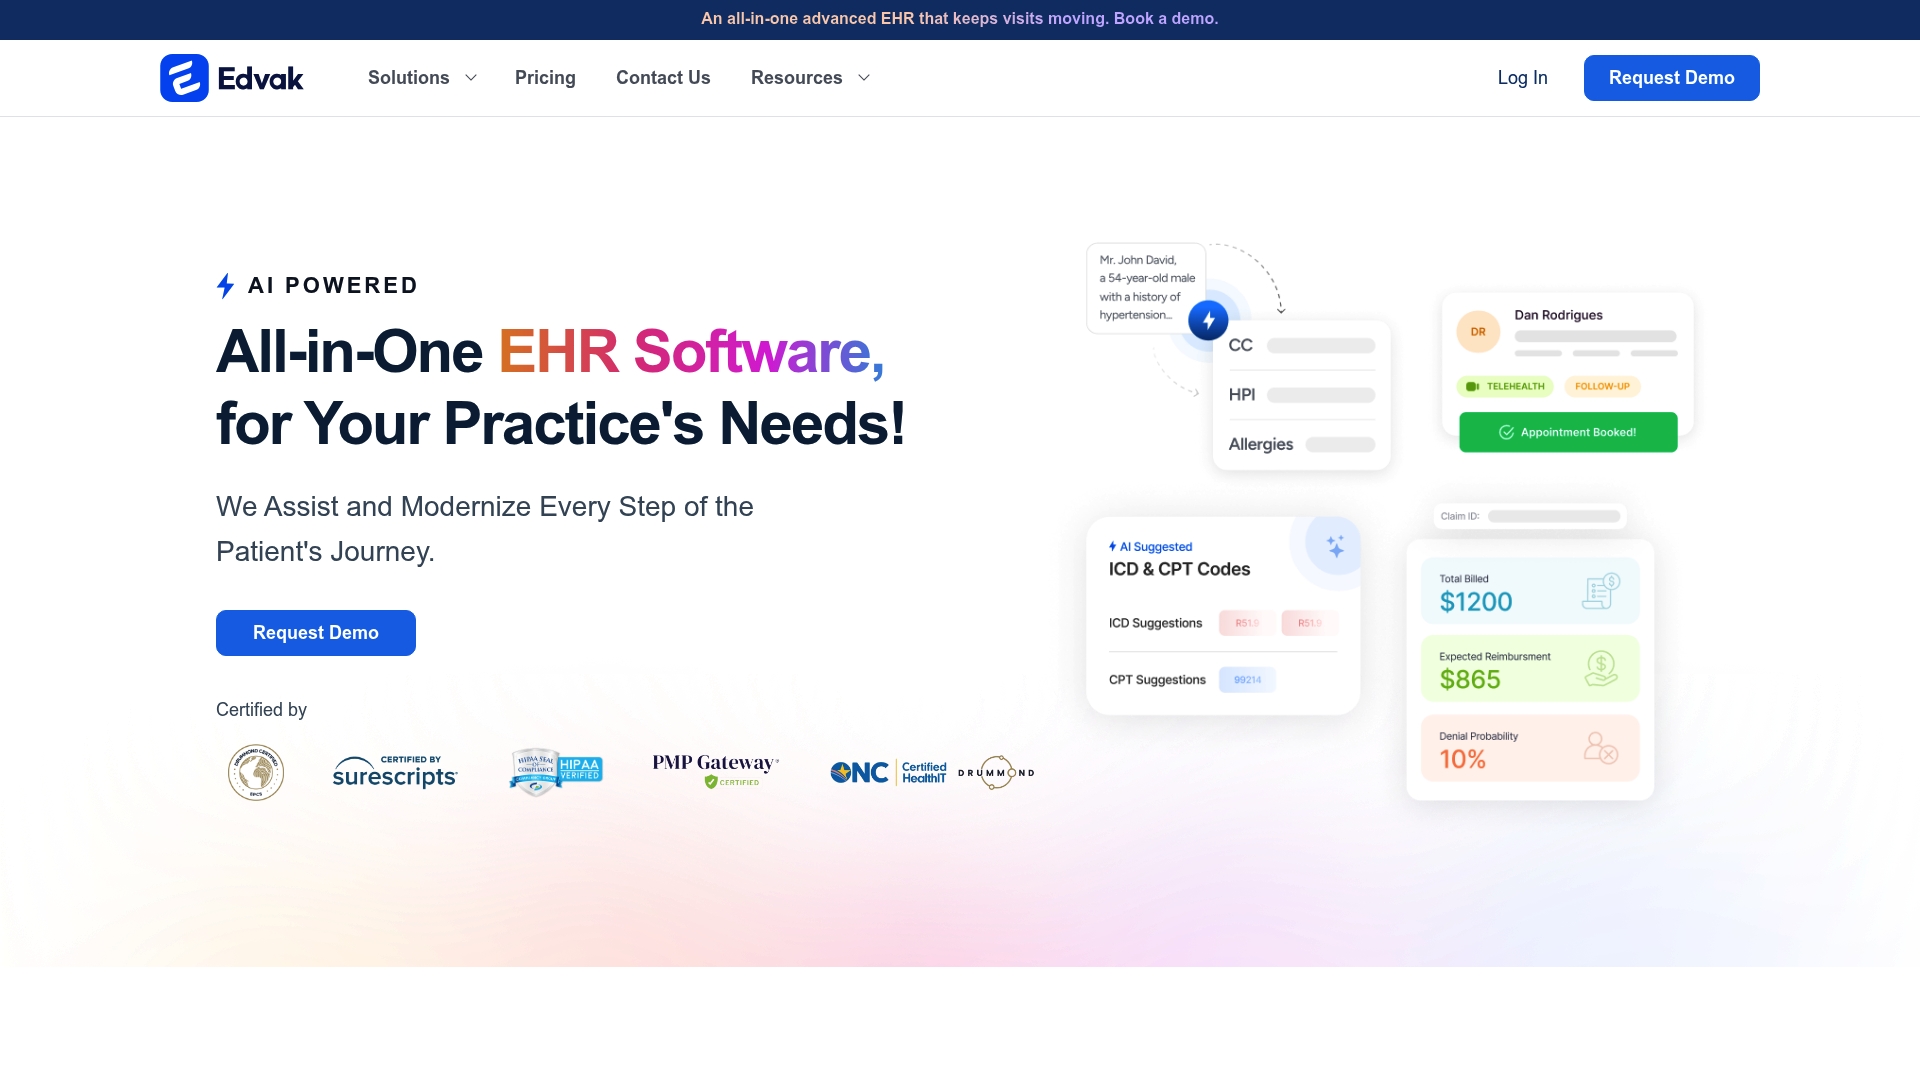Click the sparkle icon on ICD & CPT card
The height and width of the screenshot is (1080, 1920).
click(1335, 546)
